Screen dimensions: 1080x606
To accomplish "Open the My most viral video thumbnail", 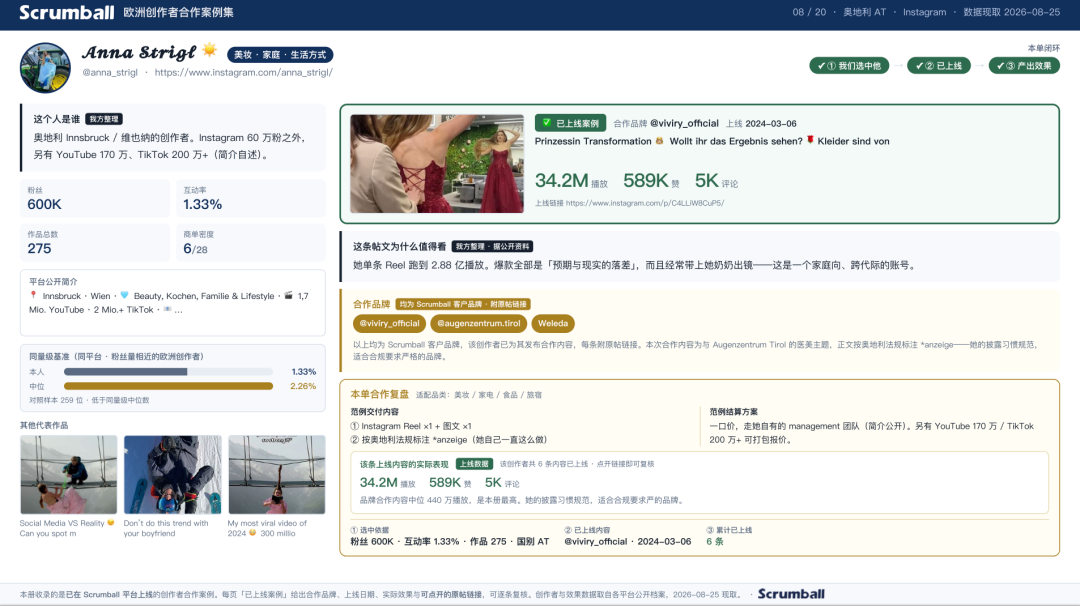I will pyautogui.click(x=277, y=474).
